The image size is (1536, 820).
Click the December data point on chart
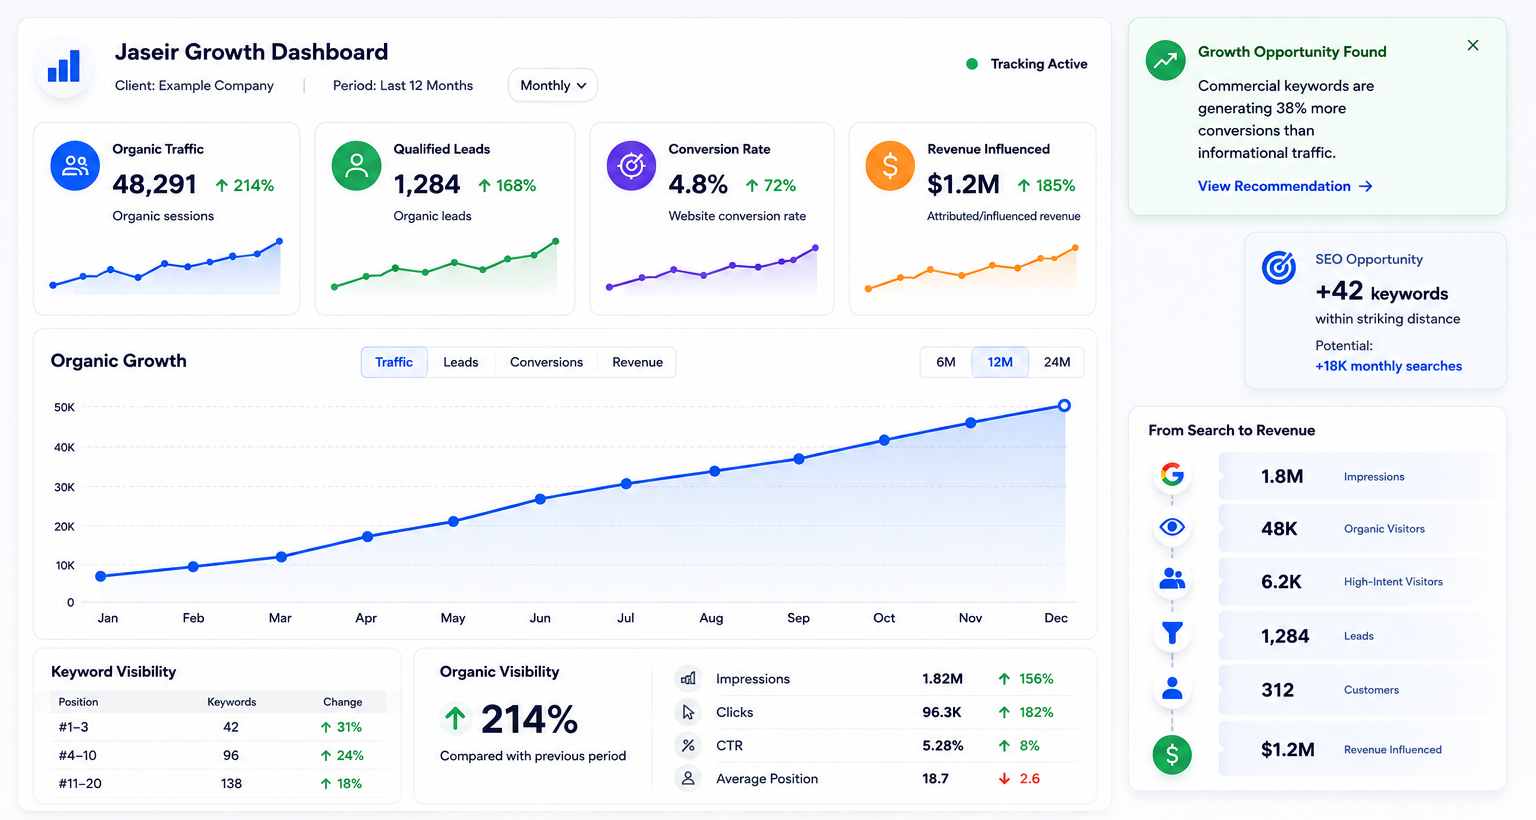pos(1064,406)
